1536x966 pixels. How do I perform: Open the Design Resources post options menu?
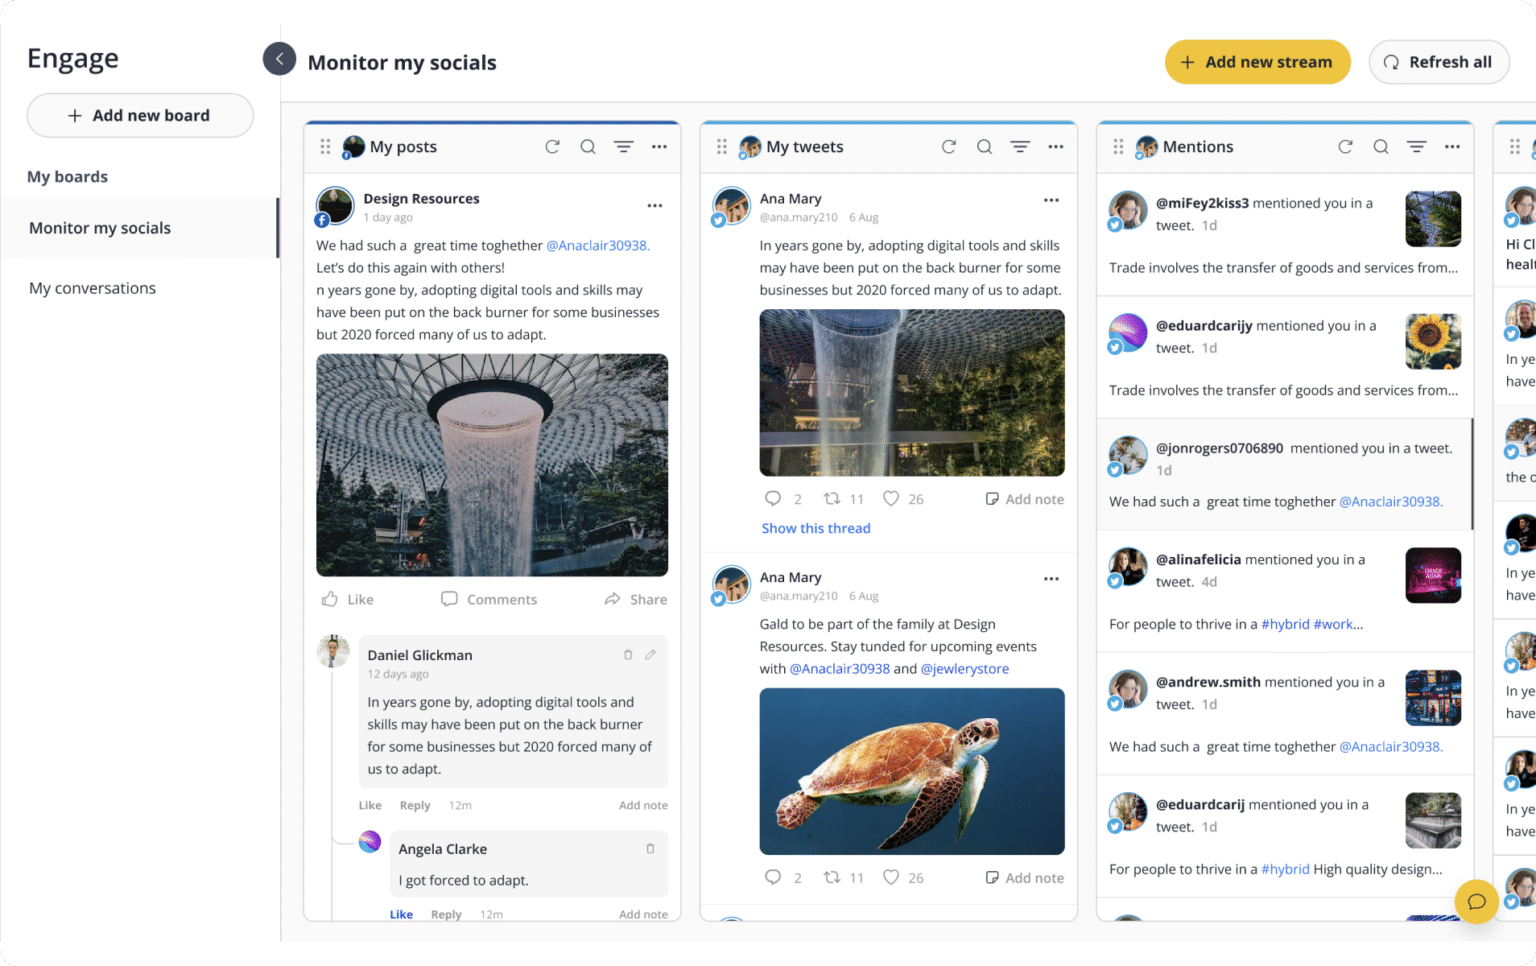tap(655, 206)
